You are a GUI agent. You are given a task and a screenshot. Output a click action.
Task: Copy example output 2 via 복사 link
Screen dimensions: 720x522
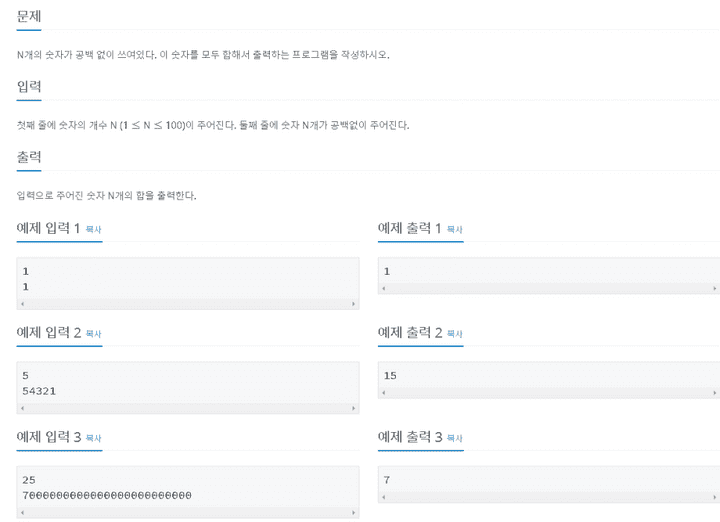click(x=455, y=334)
